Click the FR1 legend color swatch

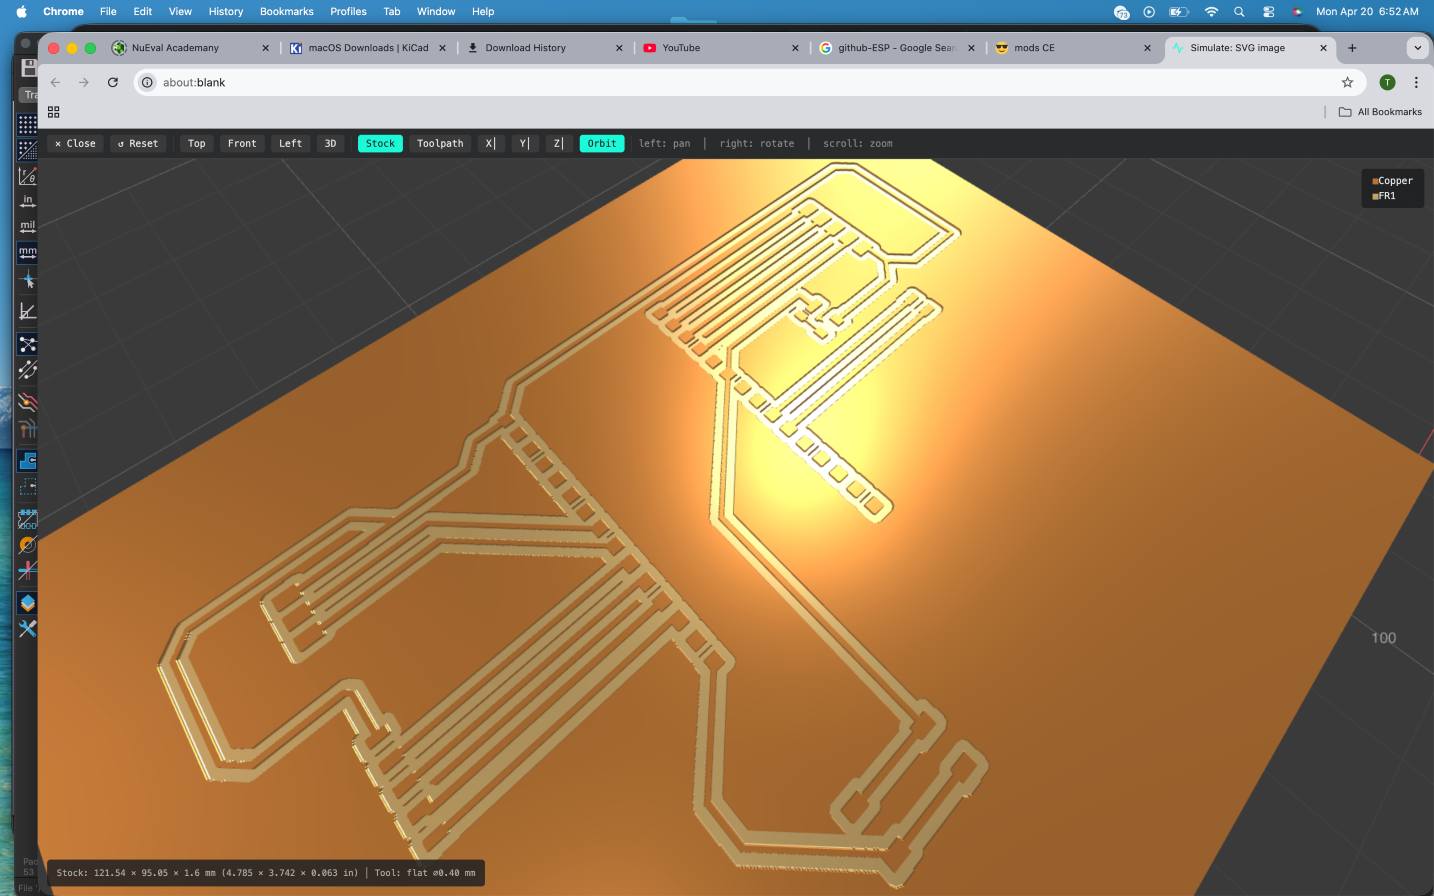tap(1375, 196)
